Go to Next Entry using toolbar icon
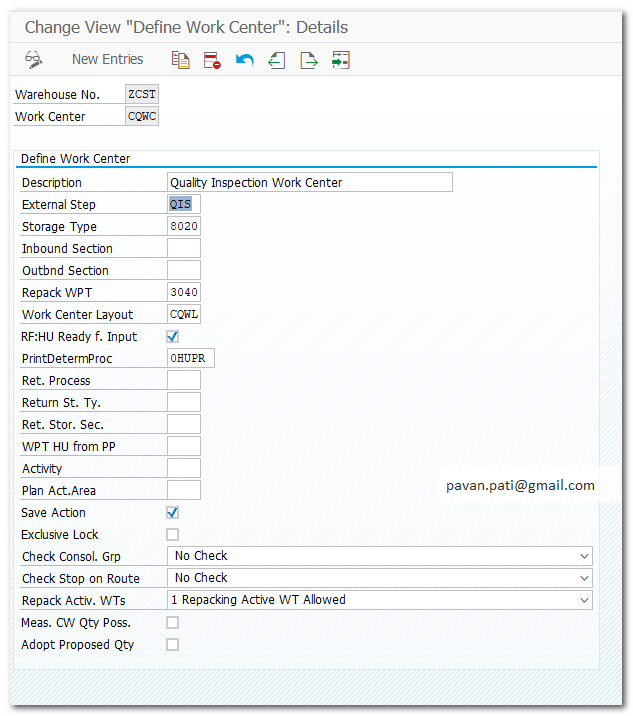The image size is (633, 716). (x=309, y=60)
